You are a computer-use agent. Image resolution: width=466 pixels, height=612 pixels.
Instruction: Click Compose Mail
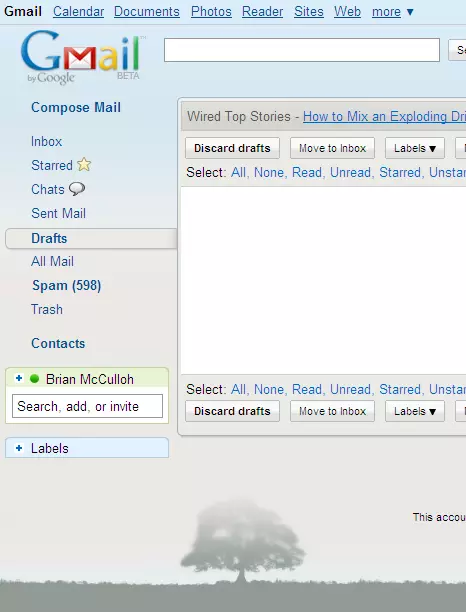pyautogui.click(x=76, y=107)
